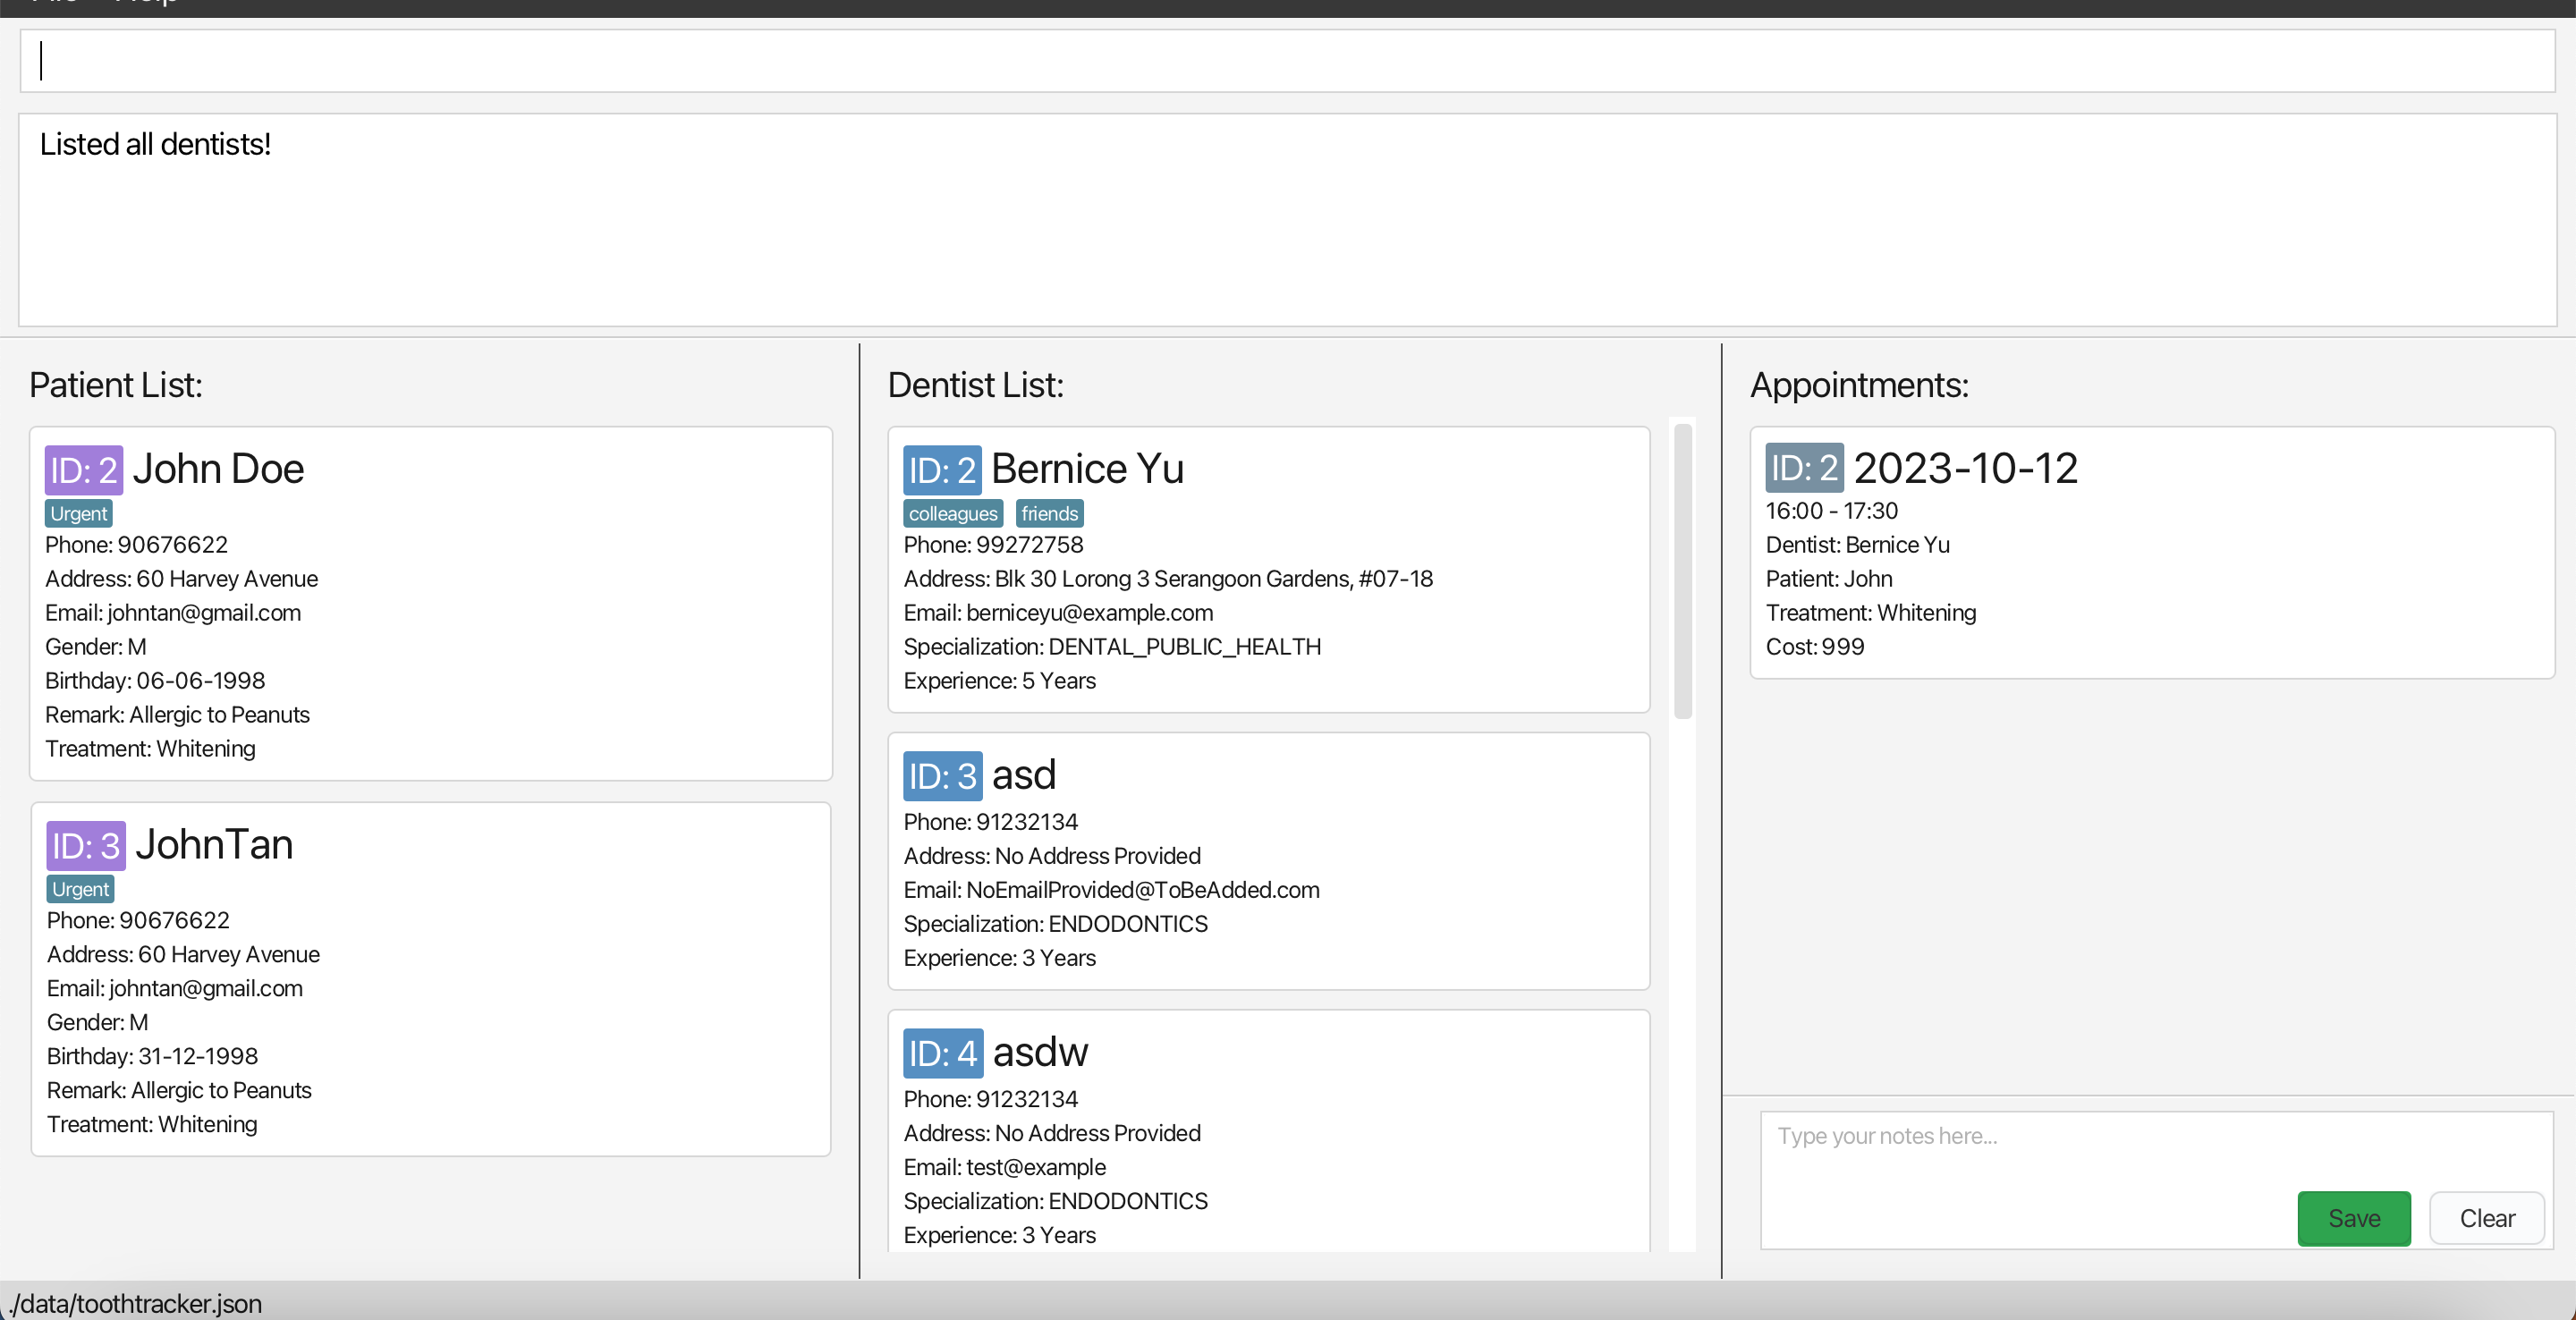This screenshot has height=1320, width=2576.
Task: Click ID: 2 badge on 2023-10-12 appointment
Action: pyautogui.click(x=1804, y=468)
